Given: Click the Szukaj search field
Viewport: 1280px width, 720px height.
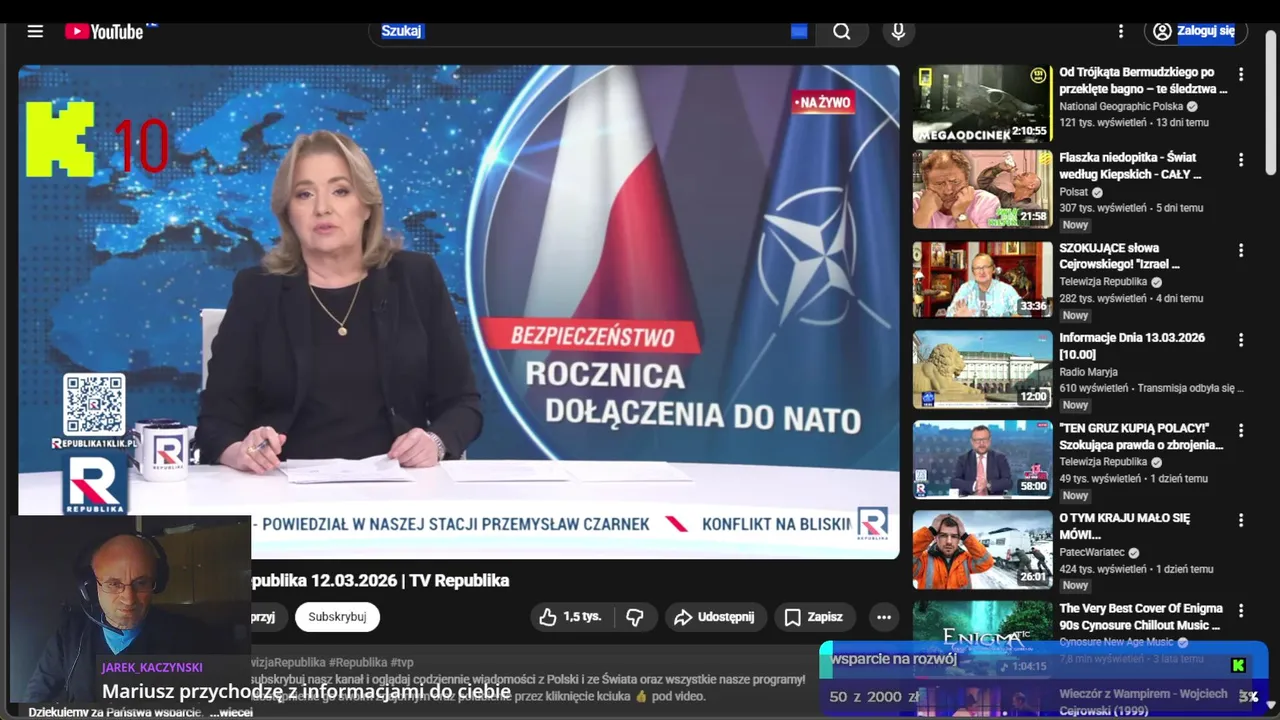Looking at the screenshot, I should click(x=593, y=31).
